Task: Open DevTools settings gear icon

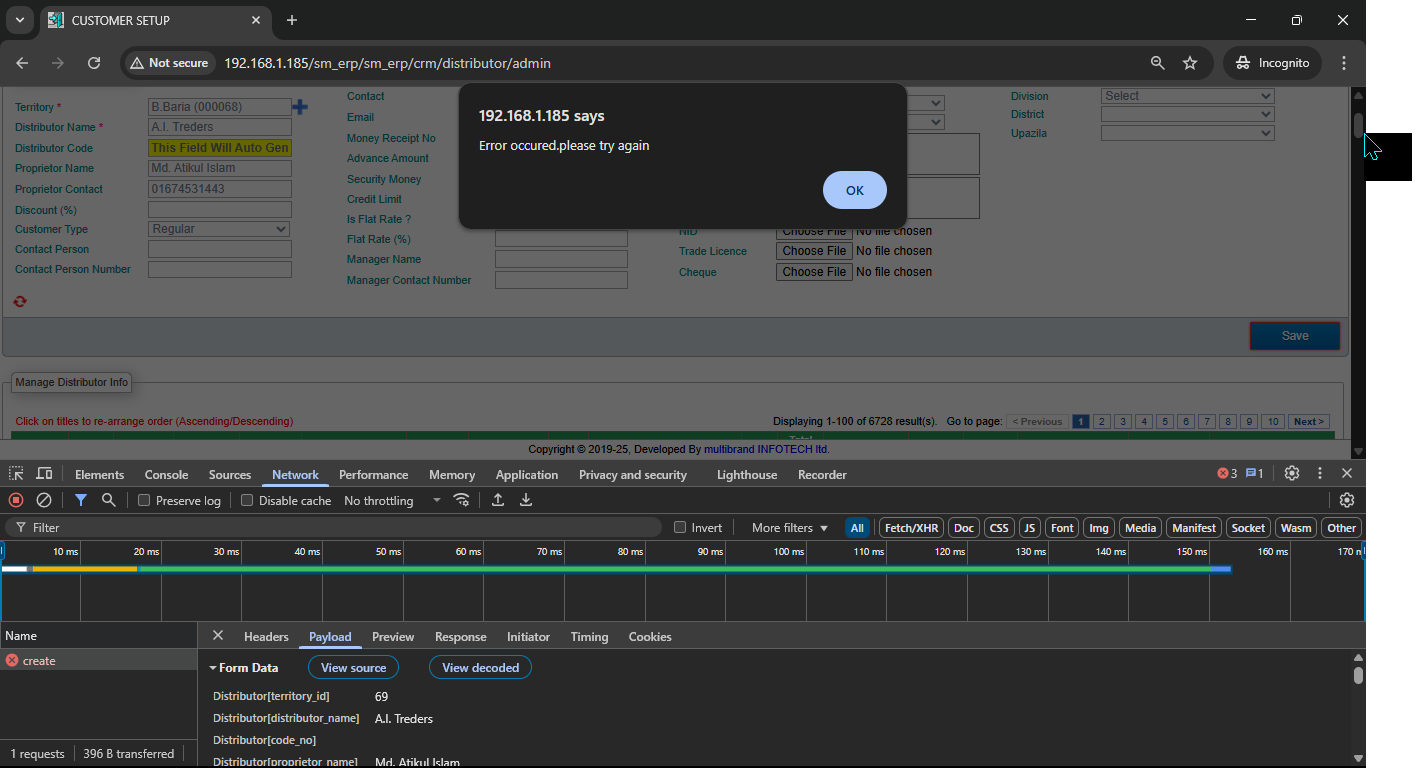Action: 1292,474
